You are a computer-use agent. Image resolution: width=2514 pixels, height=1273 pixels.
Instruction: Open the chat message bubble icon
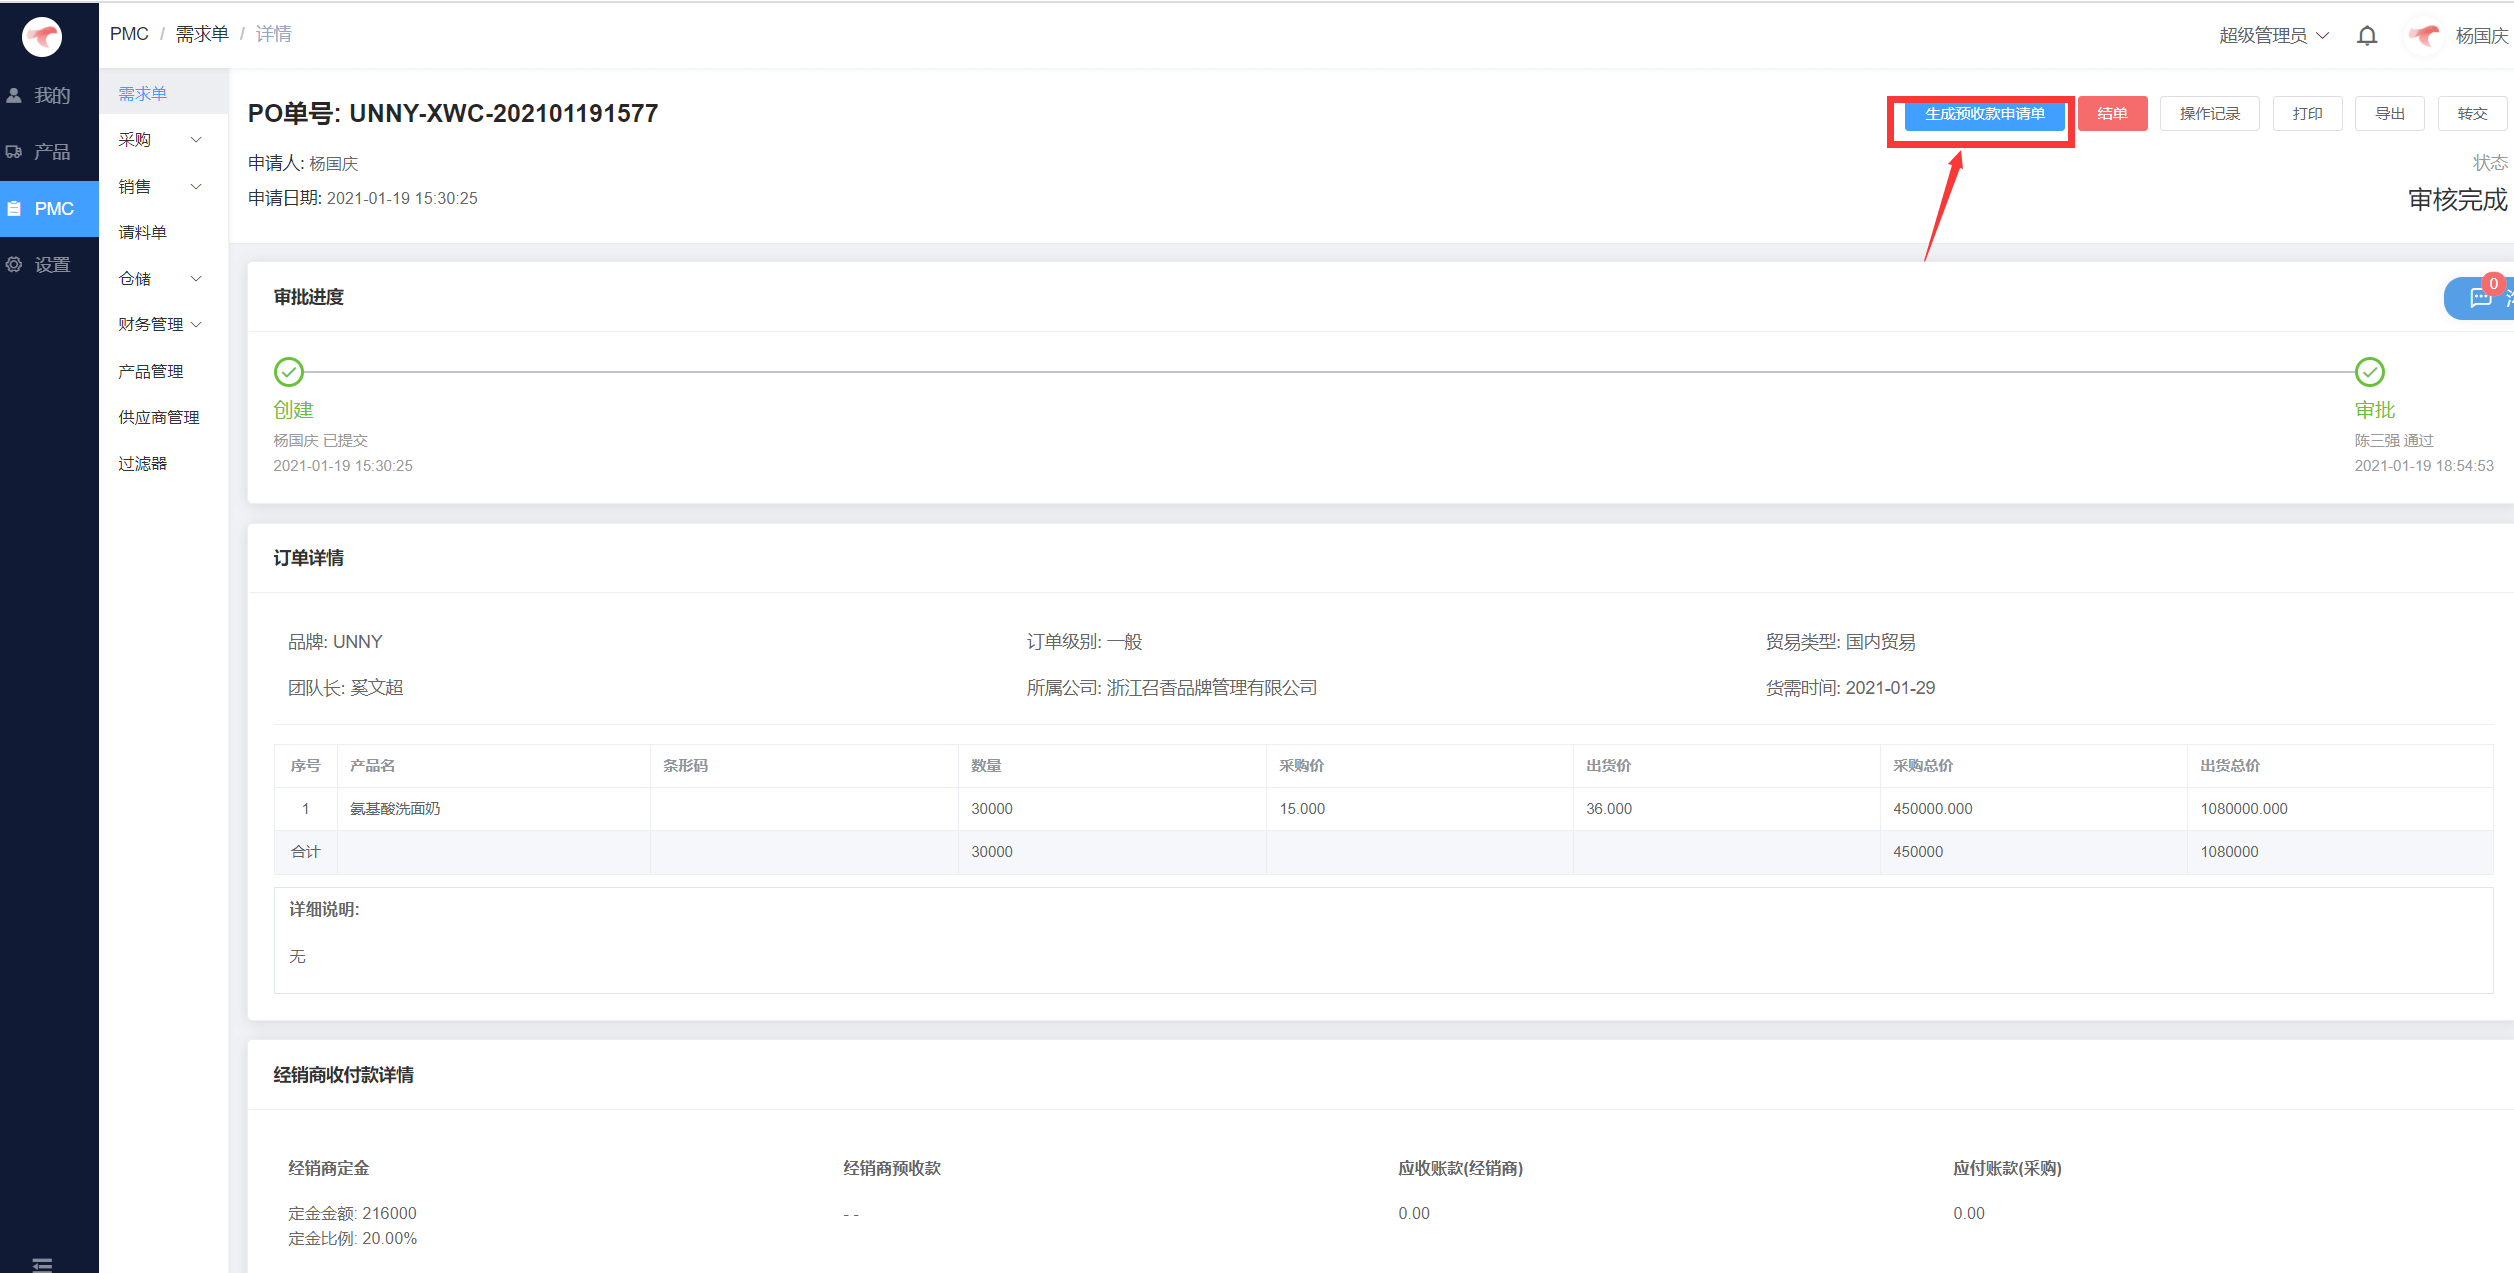click(x=2481, y=298)
